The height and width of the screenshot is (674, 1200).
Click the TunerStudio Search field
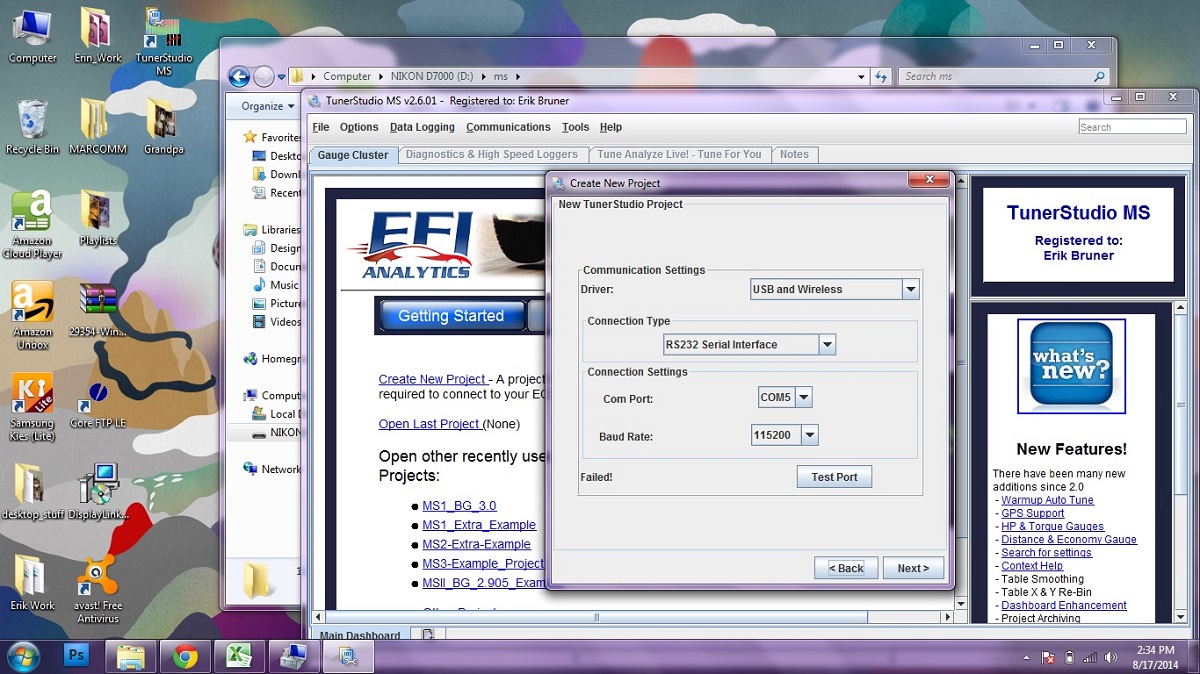(1132, 127)
